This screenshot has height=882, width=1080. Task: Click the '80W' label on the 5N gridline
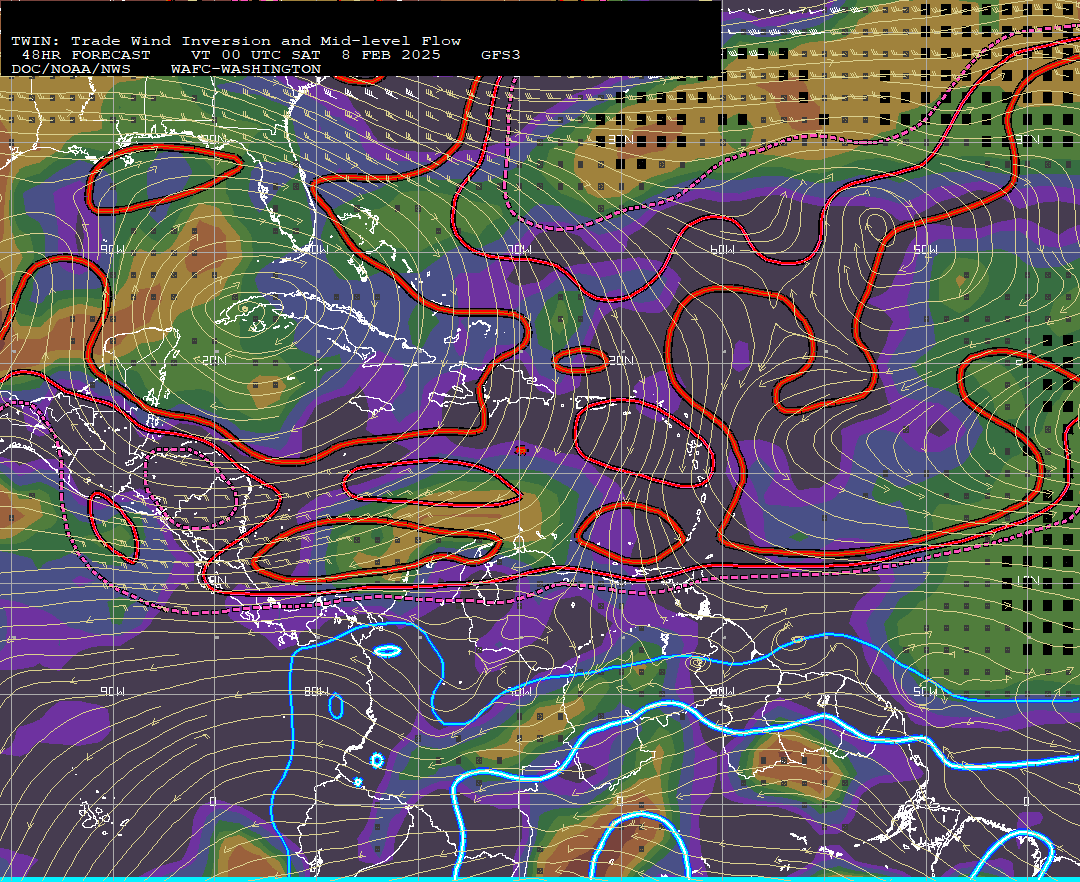[316, 691]
